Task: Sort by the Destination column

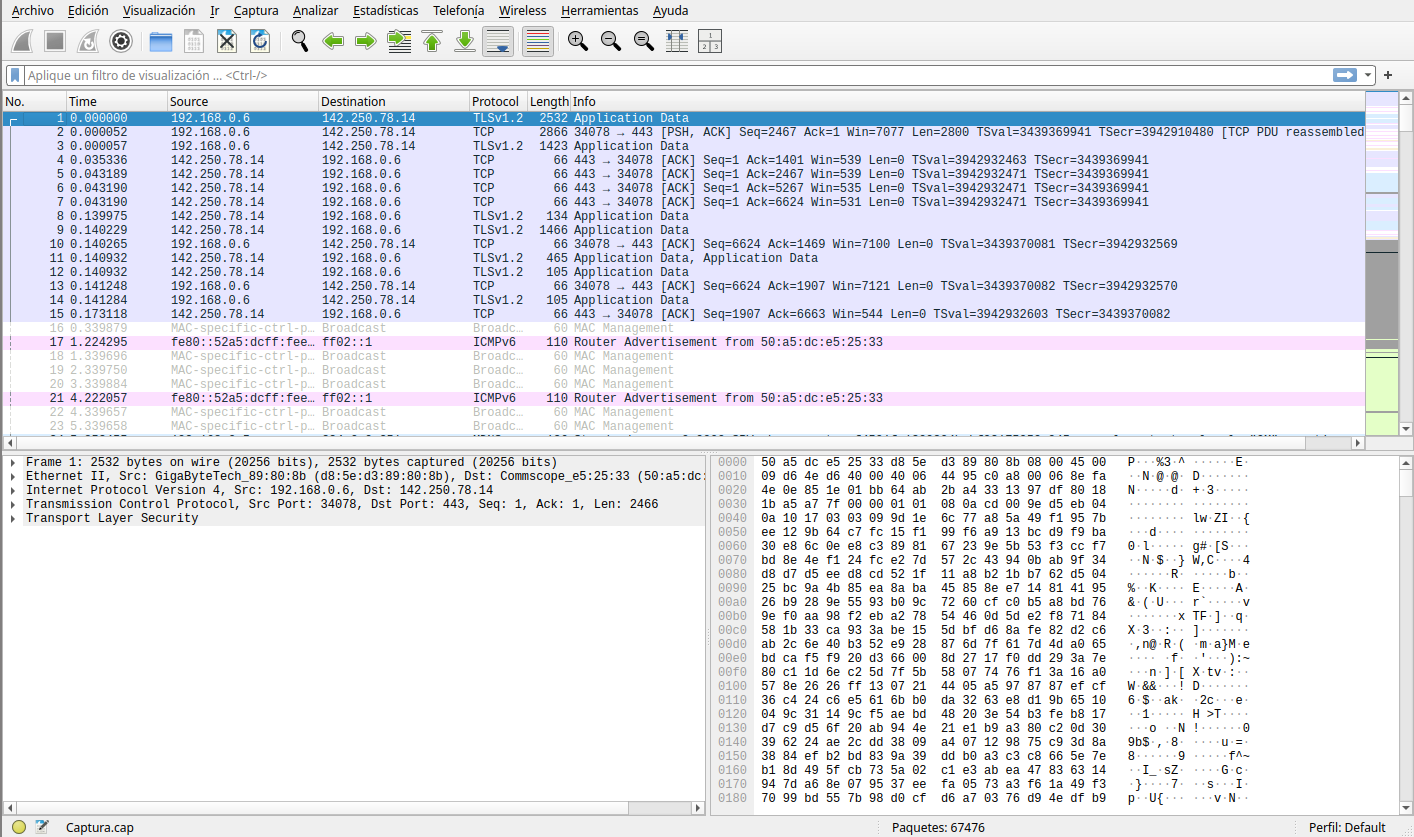Action: click(x=394, y=101)
